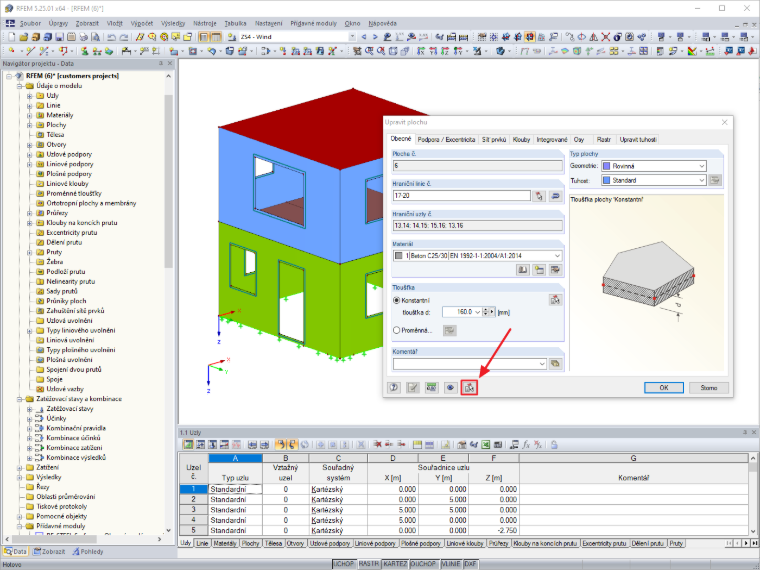The image size is (760, 570).
Task: Click edit stiffness icon next to Tuhost dropdown
Action: [714, 180]
